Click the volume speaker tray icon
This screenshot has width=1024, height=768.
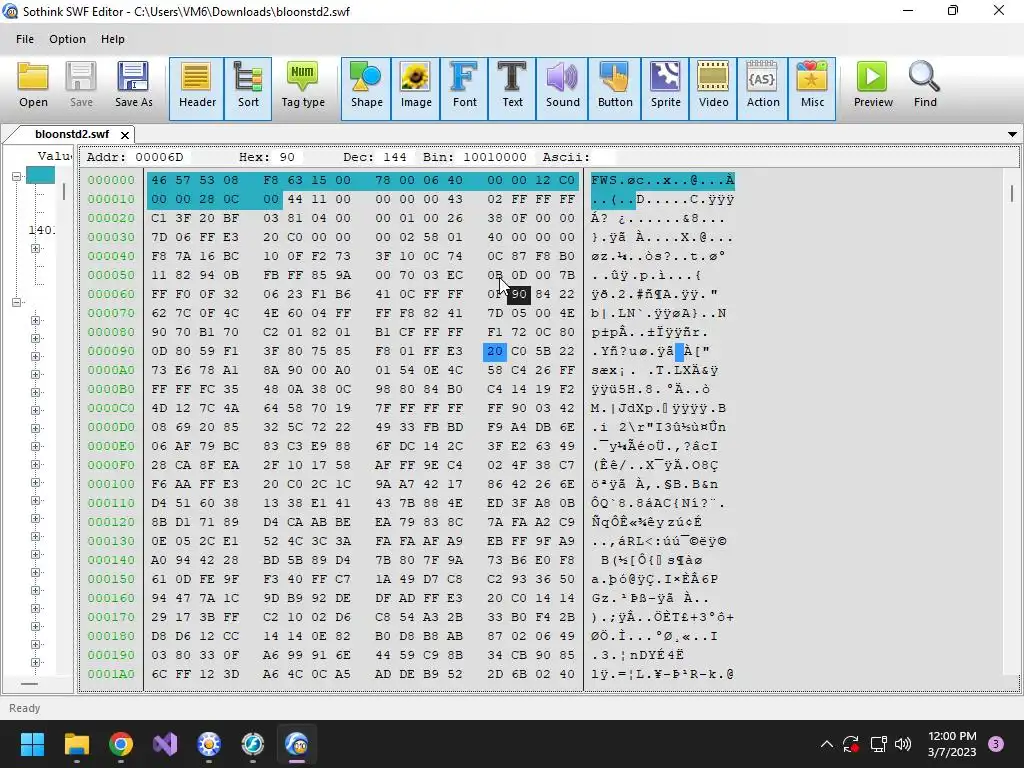click(x=903, y=744)
